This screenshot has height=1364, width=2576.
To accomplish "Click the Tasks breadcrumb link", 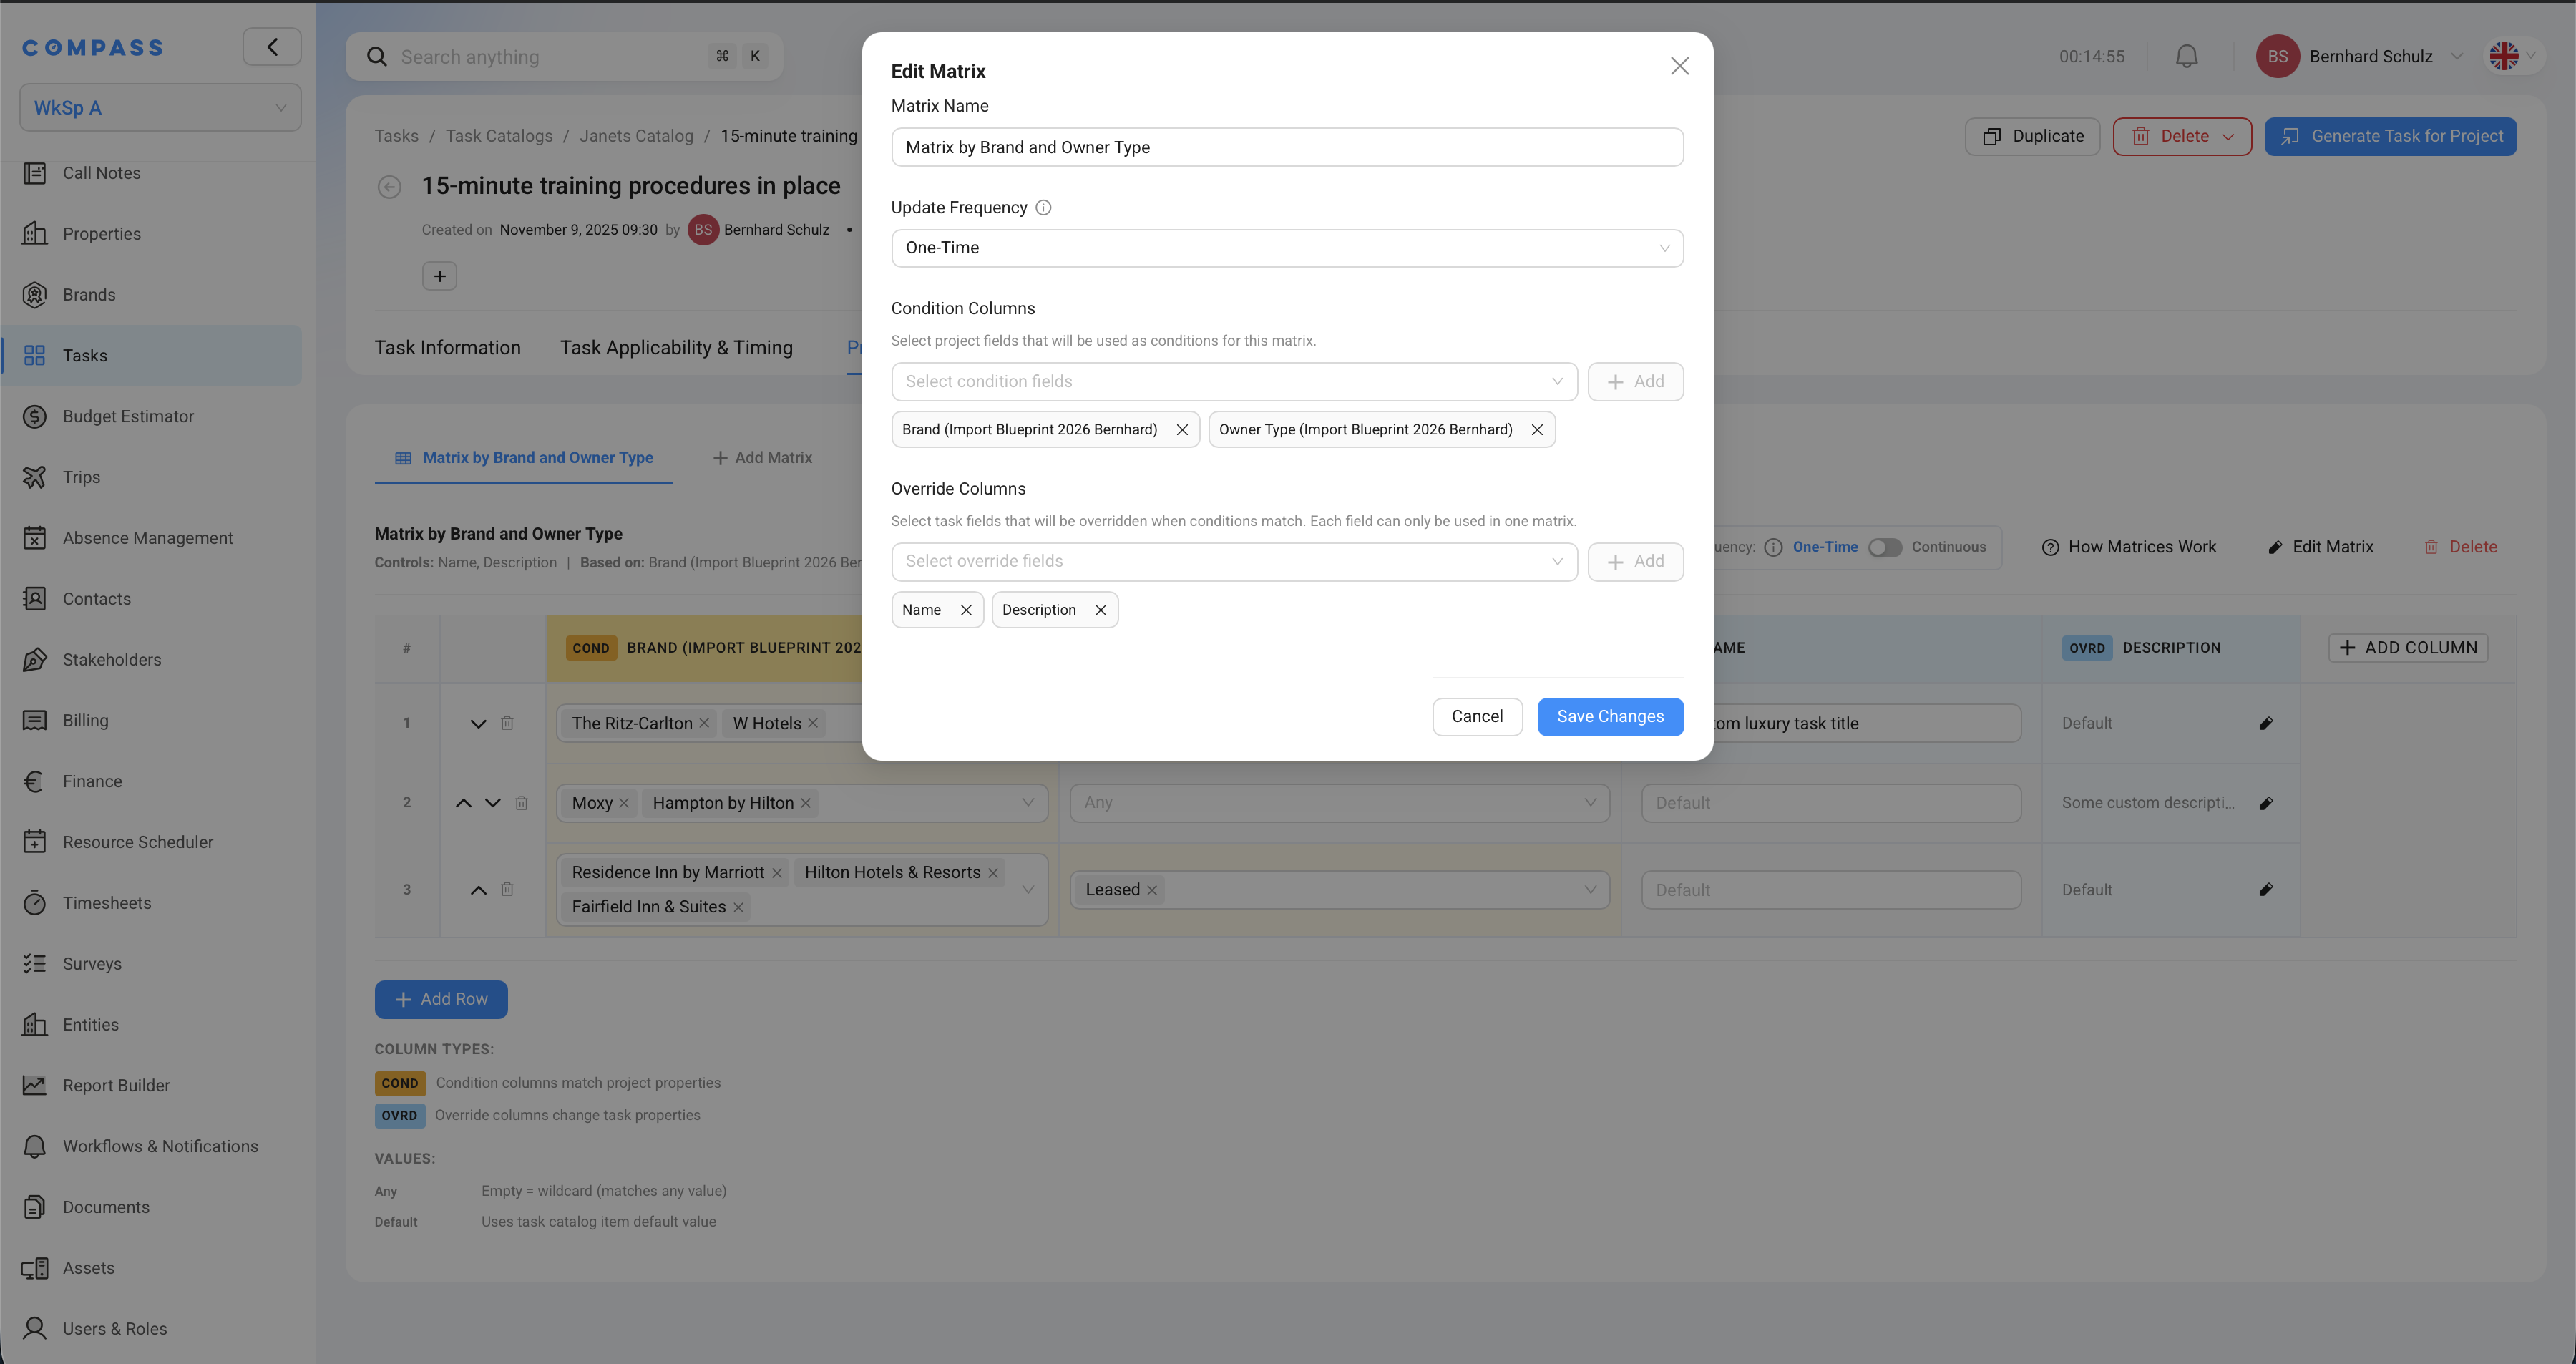I will pyautogui.click(x=396, y=136).
